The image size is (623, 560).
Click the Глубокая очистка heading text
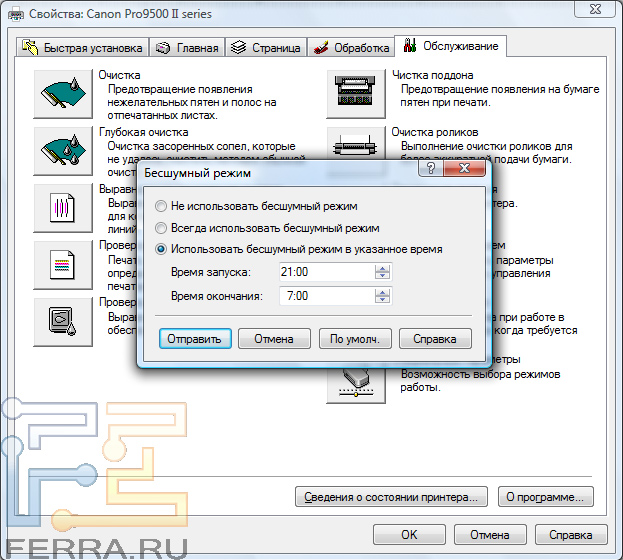(x=143, y=132)
